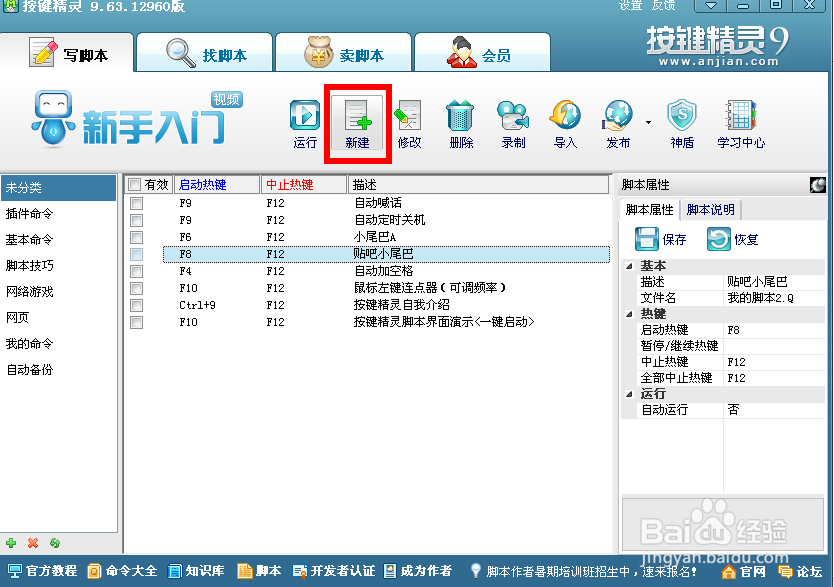Open the dropdown arrow beside 发布
834x587 pixels.
coord(648,123)
